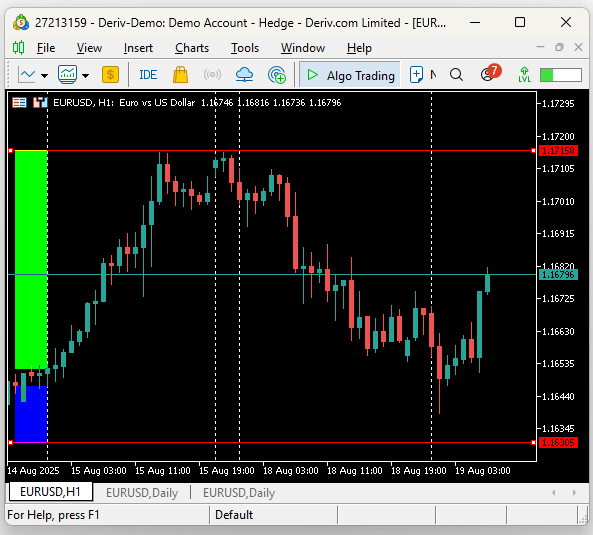Click the signals broadcast icon
593x535 pixels.
point(212,74)
